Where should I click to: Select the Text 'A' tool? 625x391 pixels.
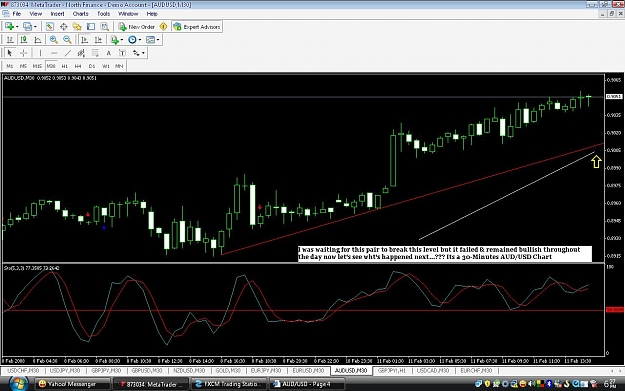(x=108, y=53)
